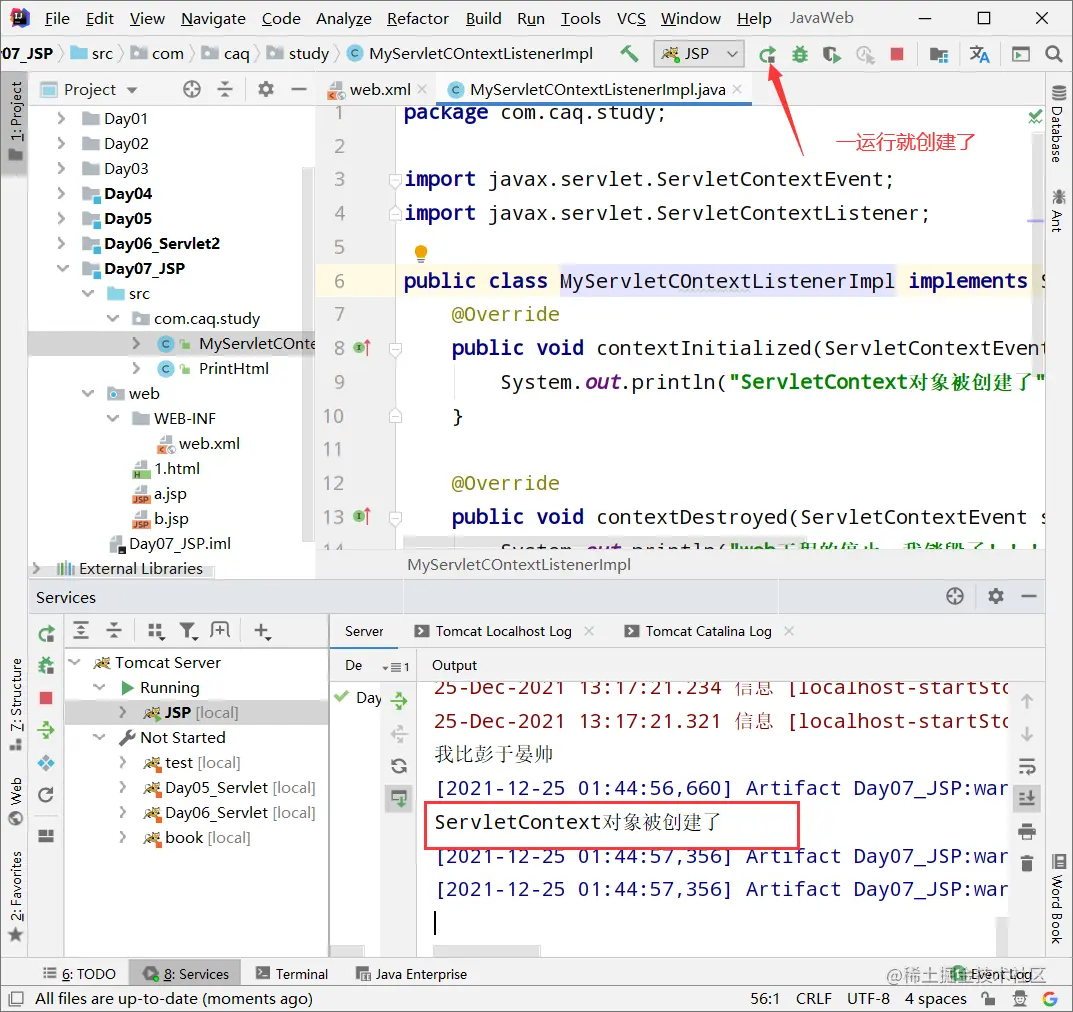This screenshot has width=1073, height=1012.
Task: Click the Rerun JSP configuration icon
Action: [x=768, y=54]
